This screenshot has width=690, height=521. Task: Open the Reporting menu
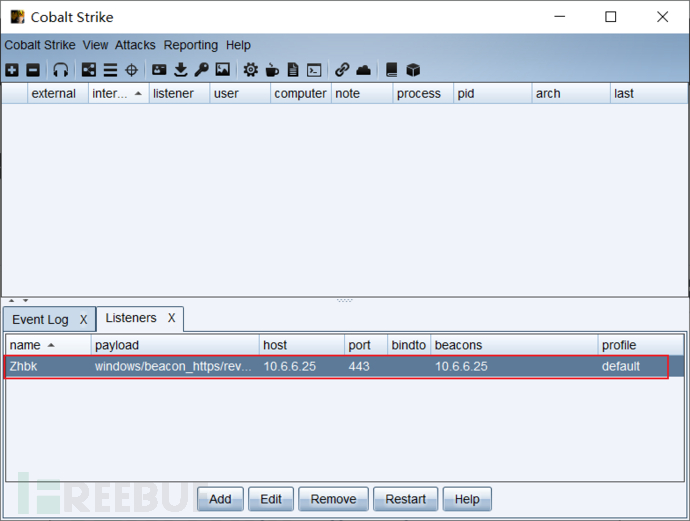pos(191,45)
